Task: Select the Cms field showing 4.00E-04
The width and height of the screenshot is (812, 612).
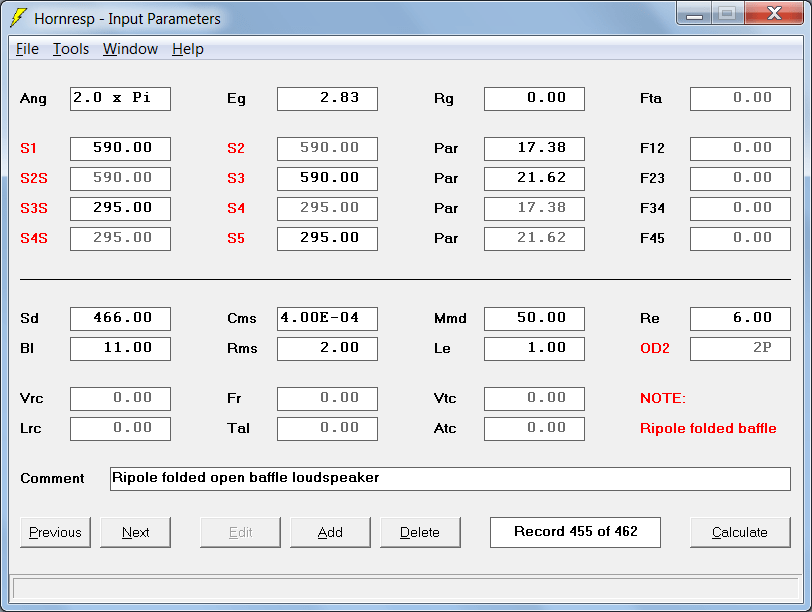Action: (x=327, y=319)
